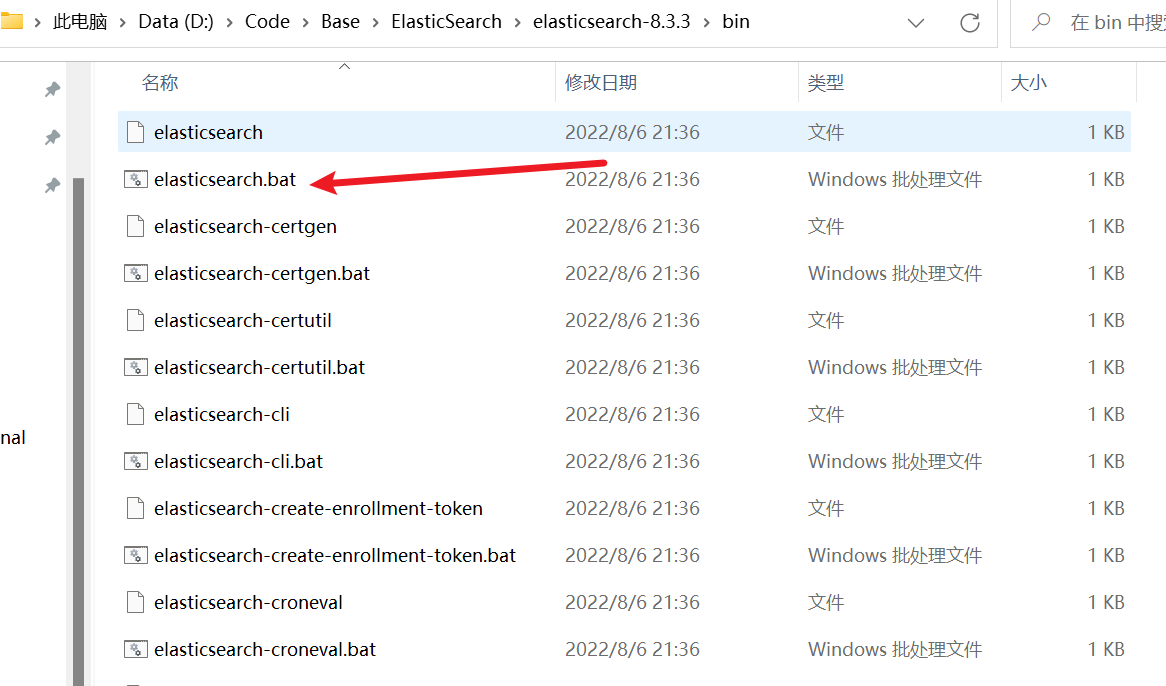
Task: Expand chevron after 此电脑 breadcrumb
Action: pos(123,23)
